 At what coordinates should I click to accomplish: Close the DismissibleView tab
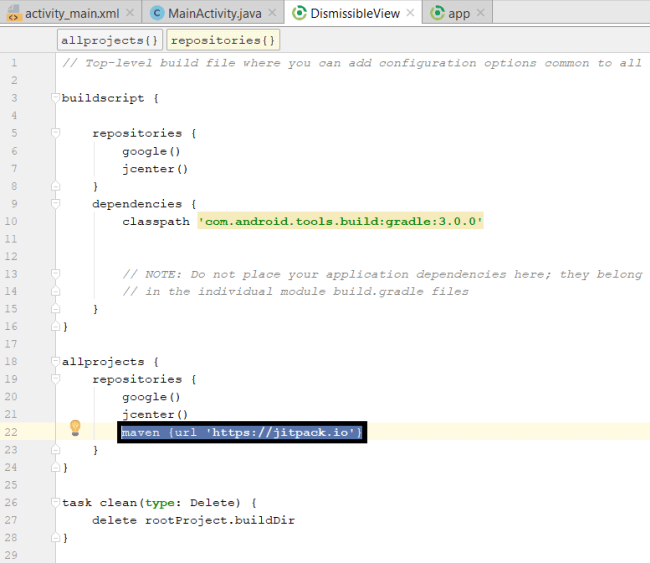410,13
